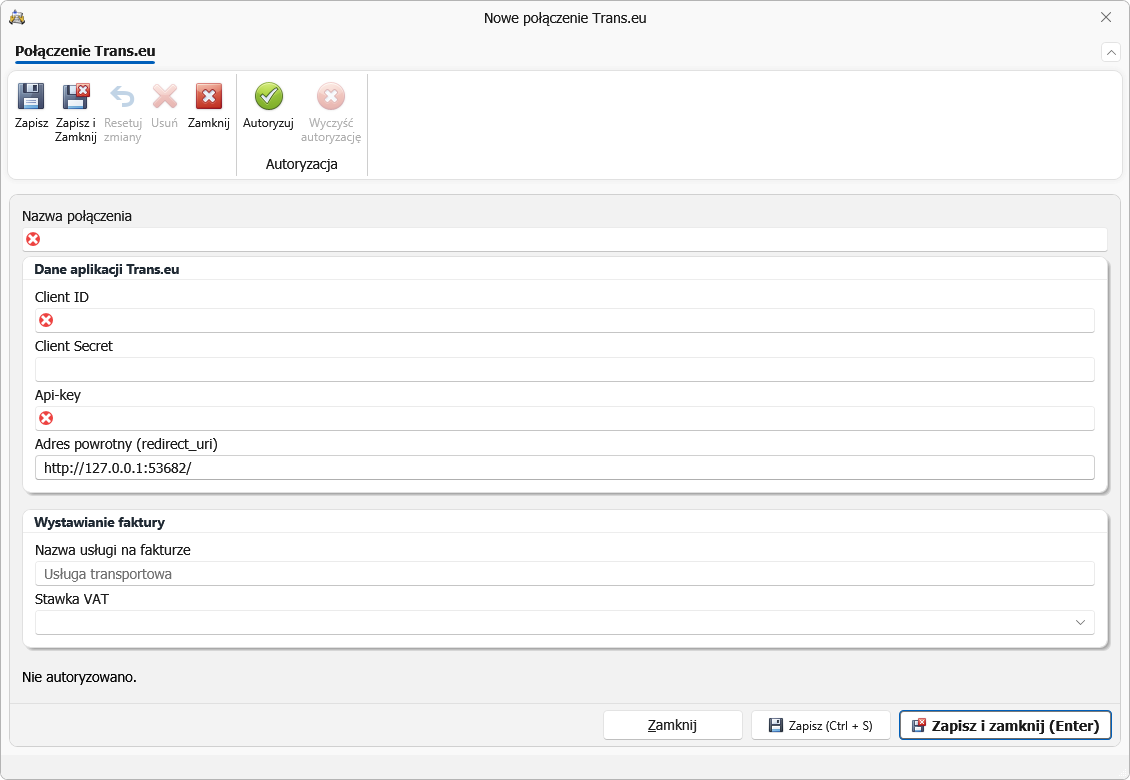
Task: Click the 'Stawka VAT' label
Action: click(x=71, y=599)
